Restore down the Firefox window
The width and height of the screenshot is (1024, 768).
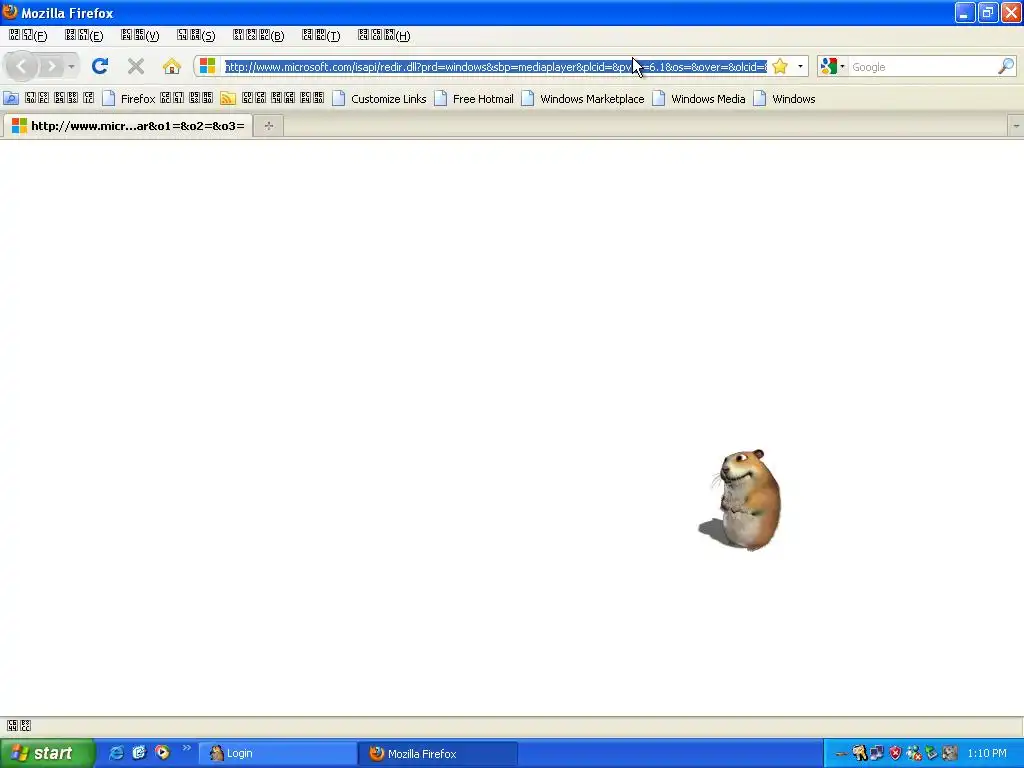(988, 12)
